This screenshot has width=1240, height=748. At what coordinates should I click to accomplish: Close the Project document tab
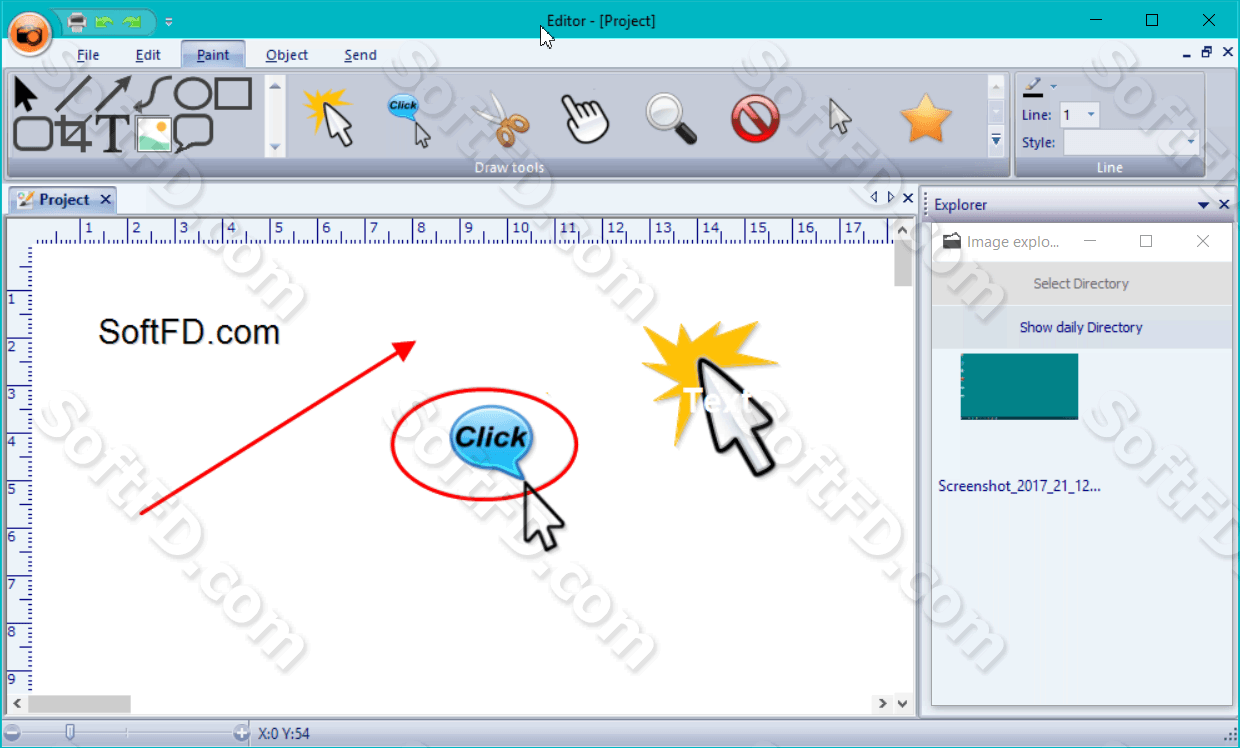tap(105, 200)
